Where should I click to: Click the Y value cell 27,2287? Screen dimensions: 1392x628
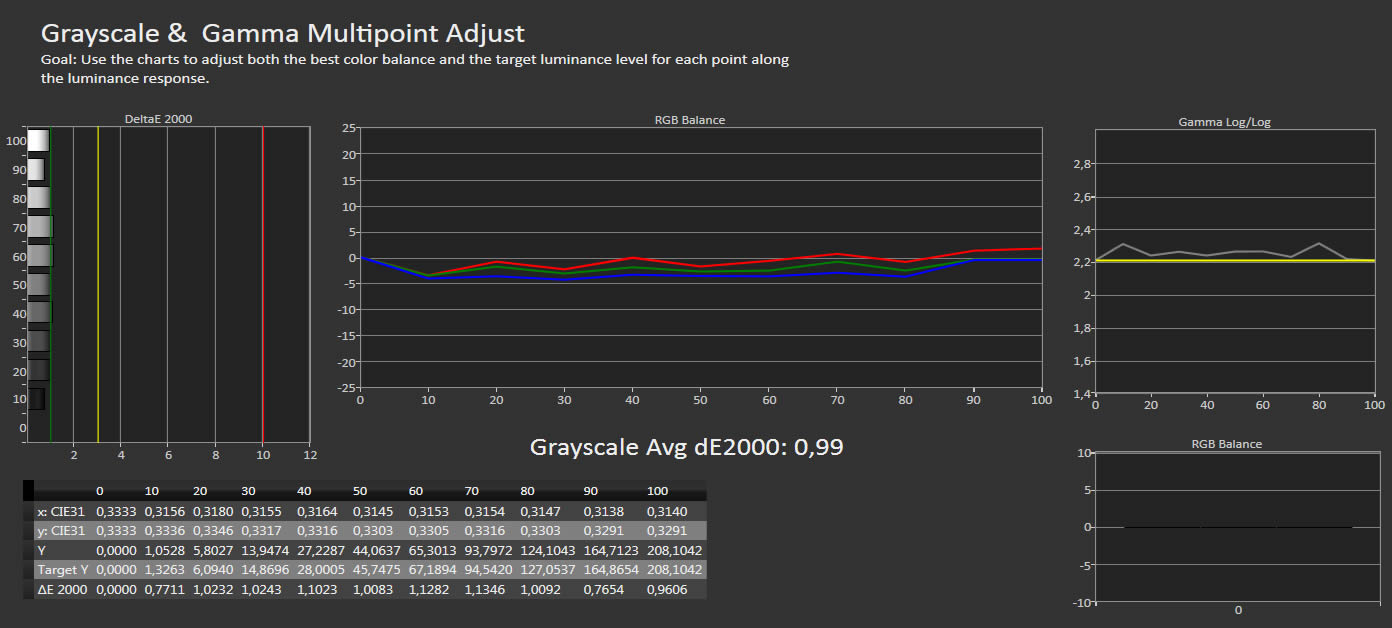pos(320,550)
